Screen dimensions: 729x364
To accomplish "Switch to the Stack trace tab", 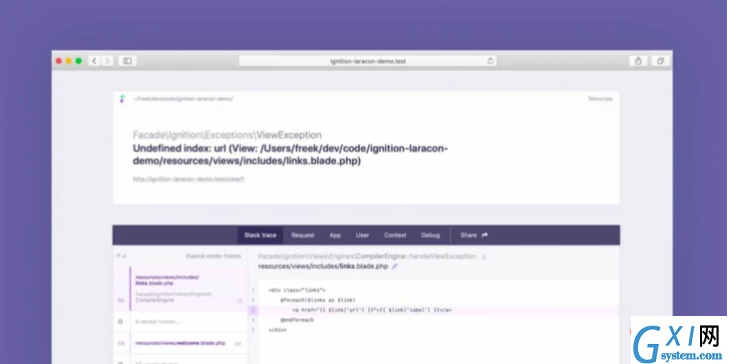I will pyautogui.click(x=260, y=235).
